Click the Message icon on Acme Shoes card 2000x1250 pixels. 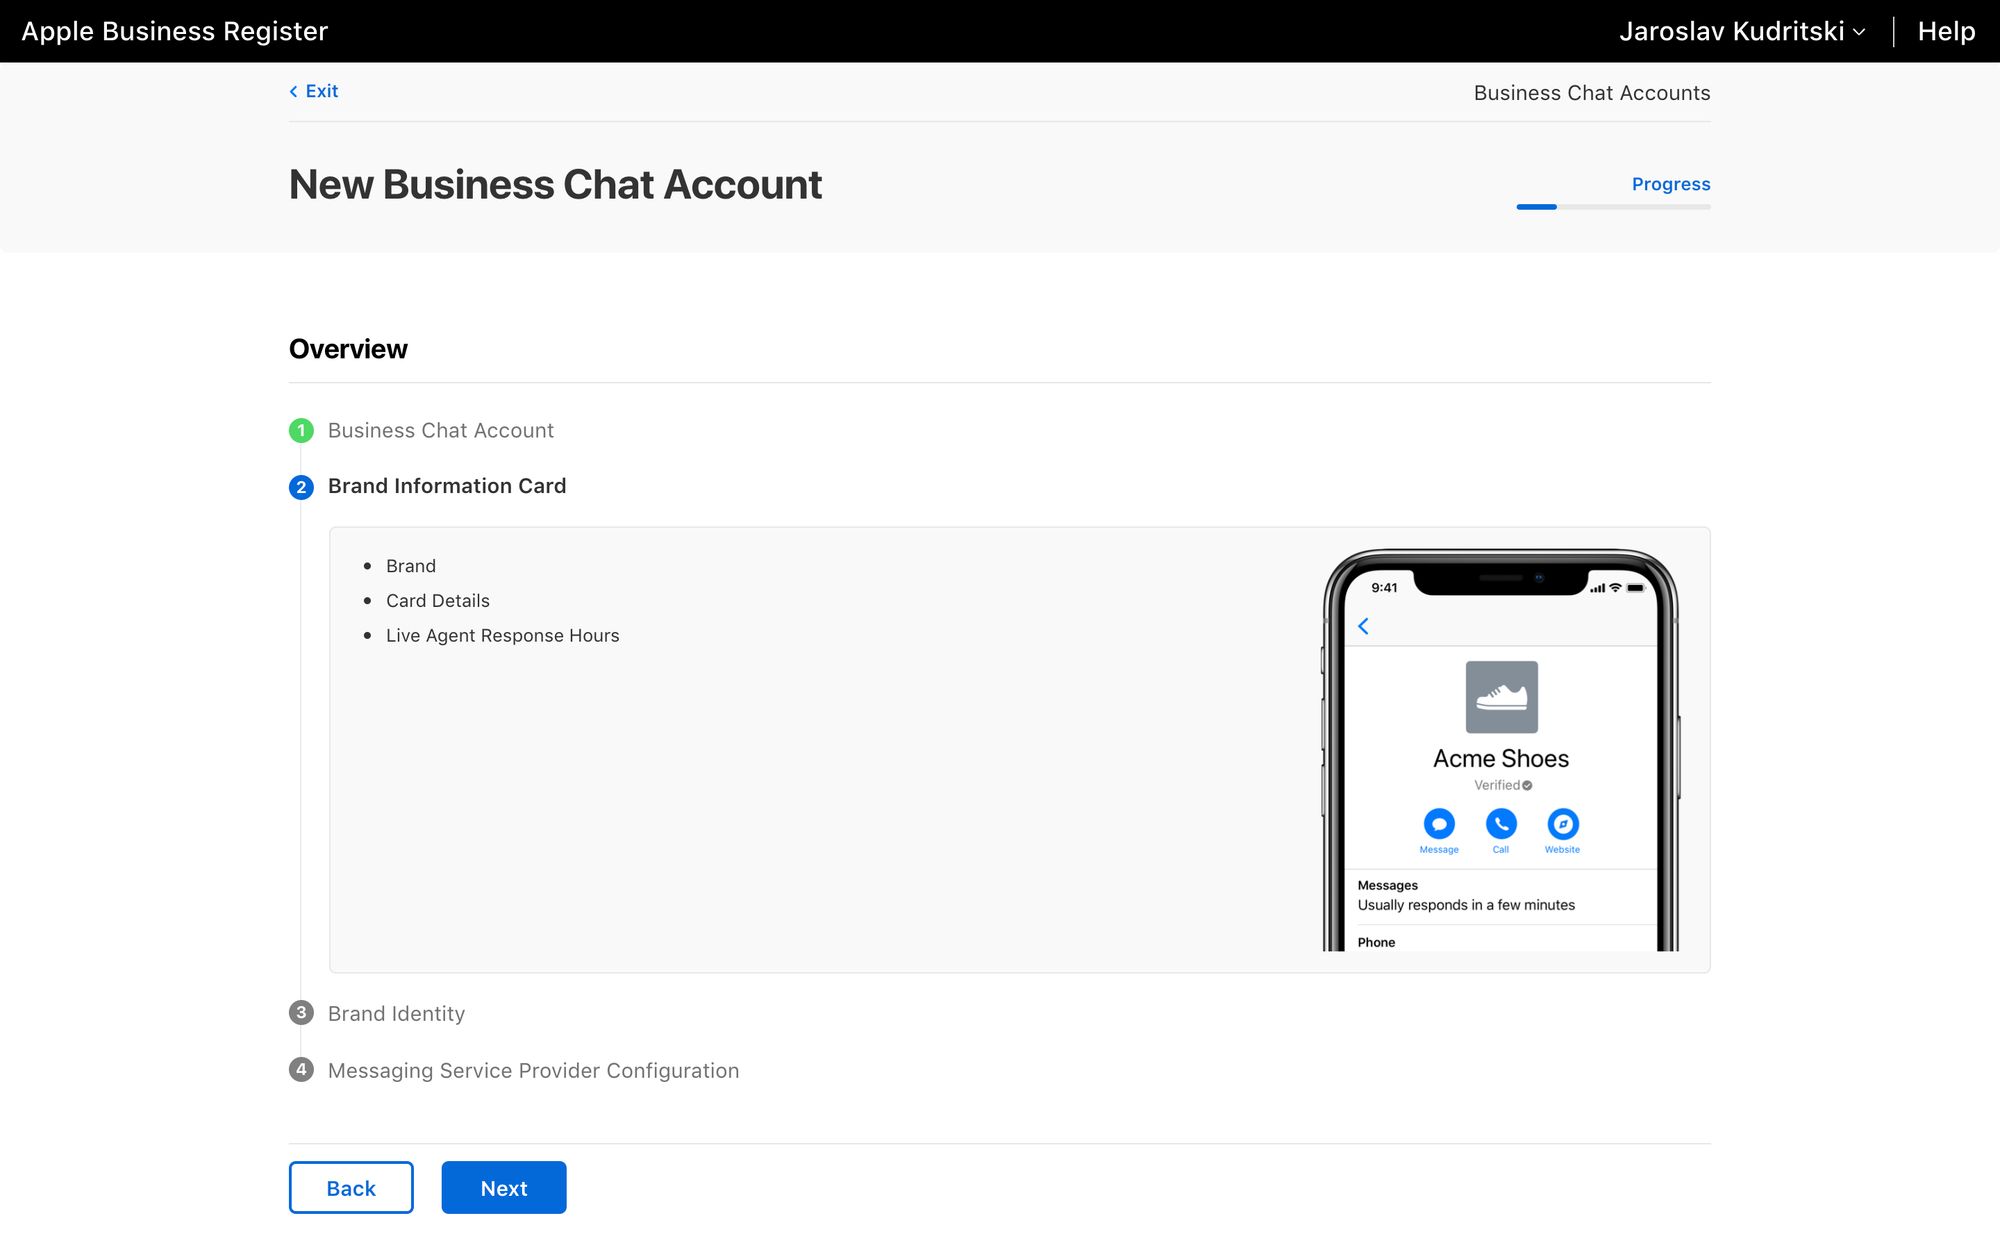tap(1438, 824)
